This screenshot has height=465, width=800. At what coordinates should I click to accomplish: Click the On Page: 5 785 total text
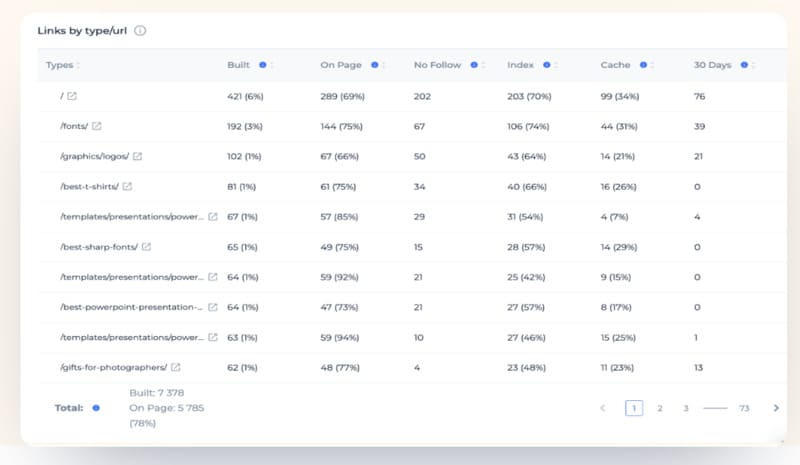(x=166, y=408)
